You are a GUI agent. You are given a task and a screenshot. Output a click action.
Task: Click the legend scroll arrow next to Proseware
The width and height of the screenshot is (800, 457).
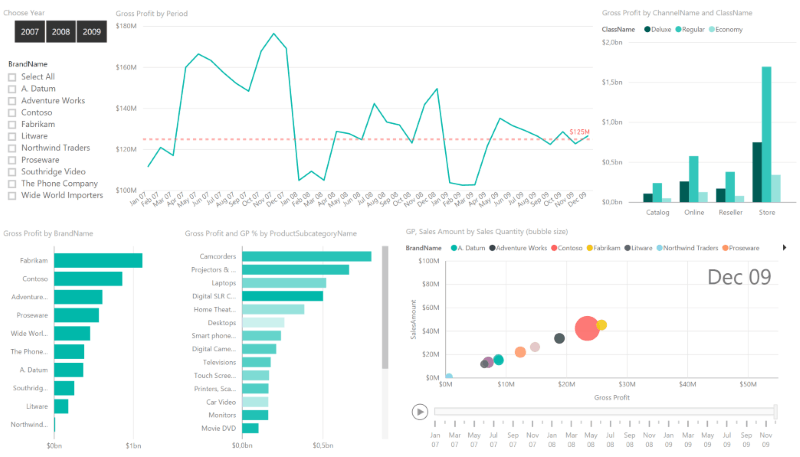pos(784,247)
